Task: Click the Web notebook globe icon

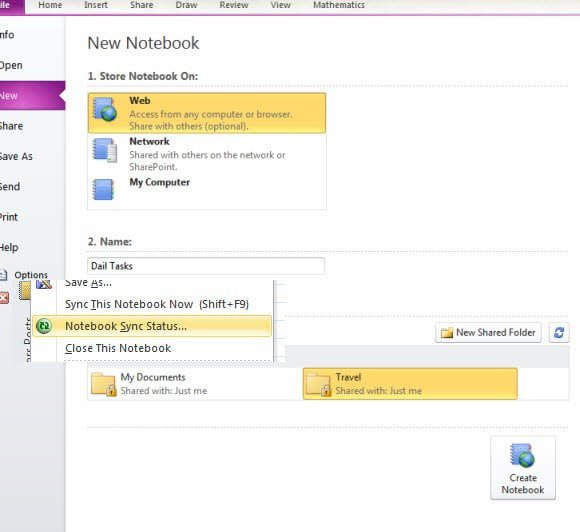Action: (x=105, y=109)
